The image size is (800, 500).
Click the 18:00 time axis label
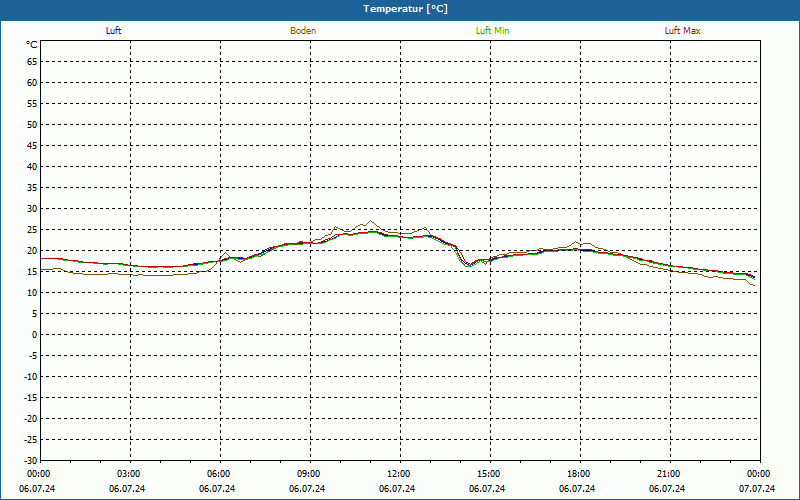coord(579,474)
